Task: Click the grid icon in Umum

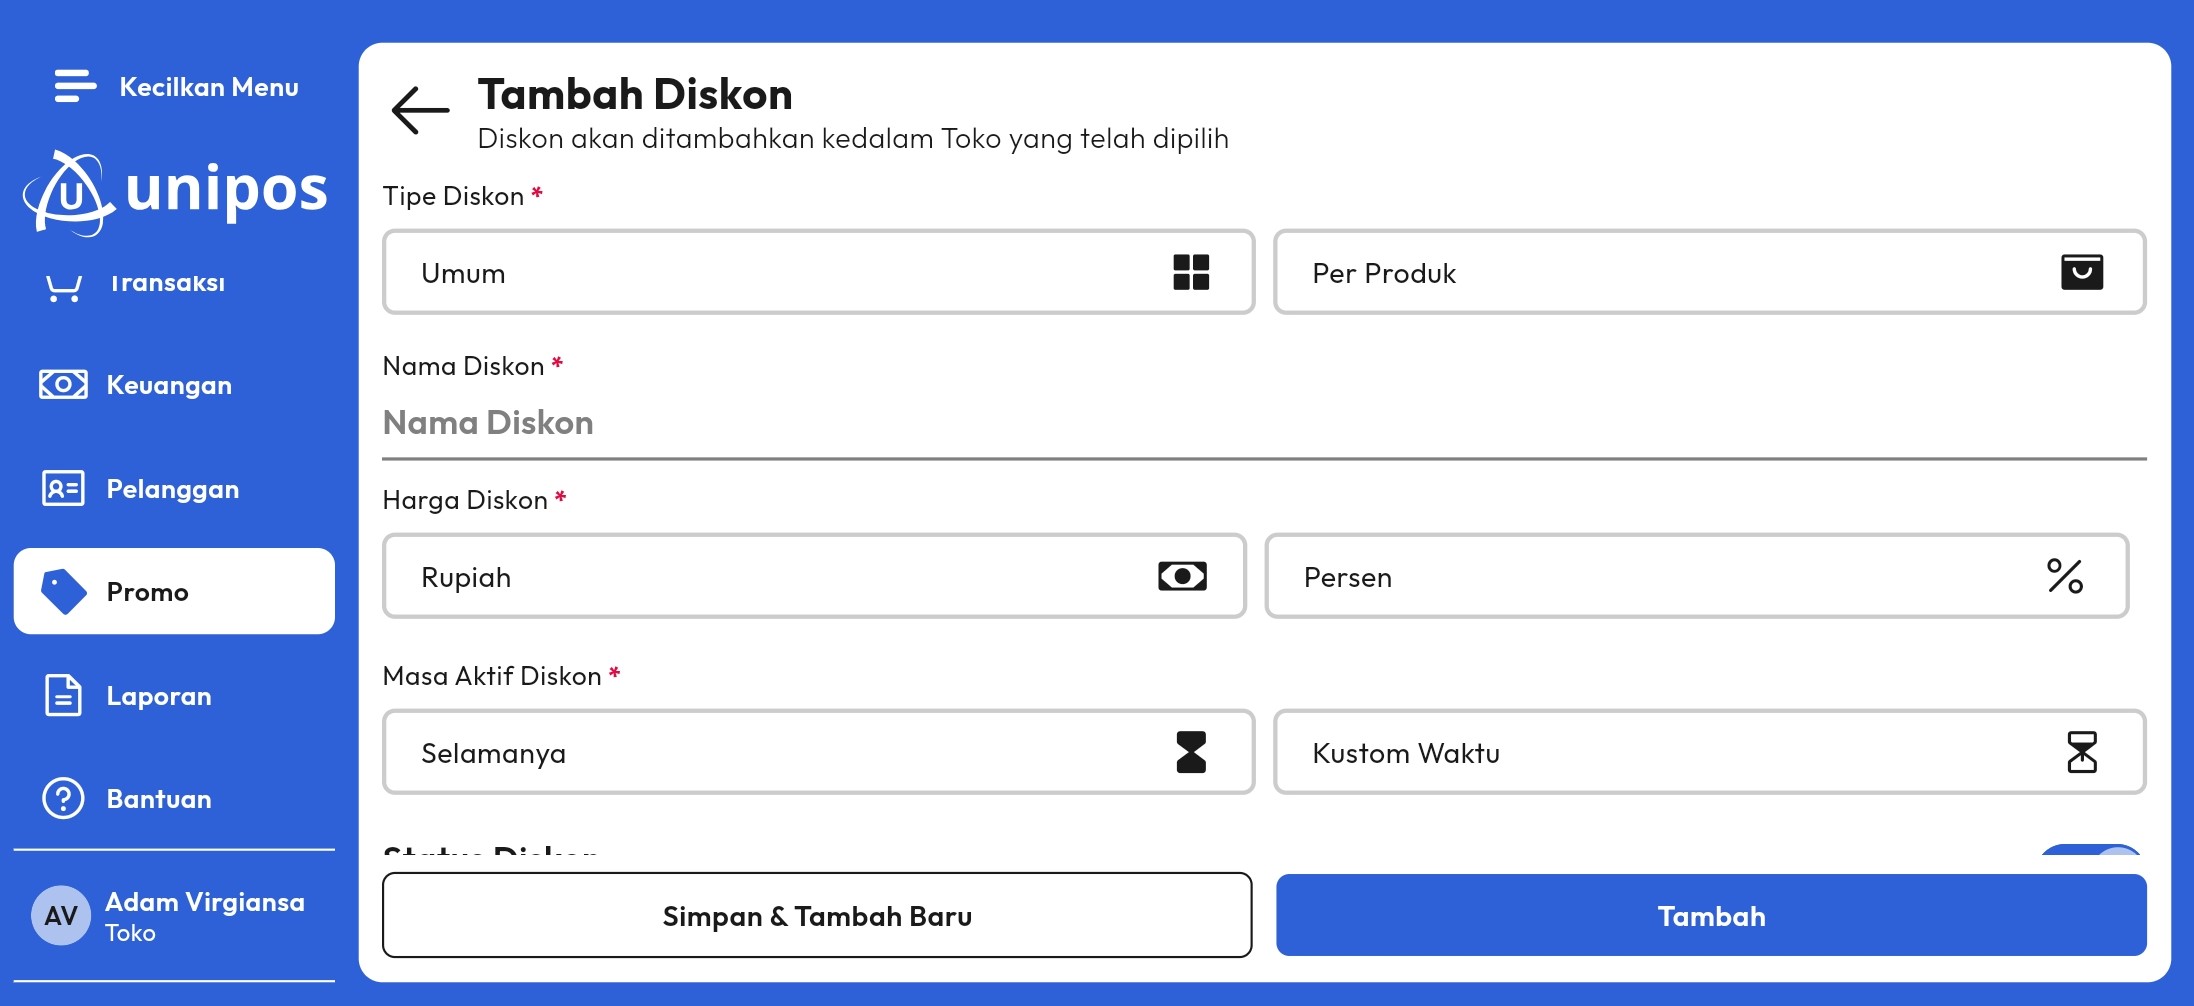Action: (x=1191, y=272)
